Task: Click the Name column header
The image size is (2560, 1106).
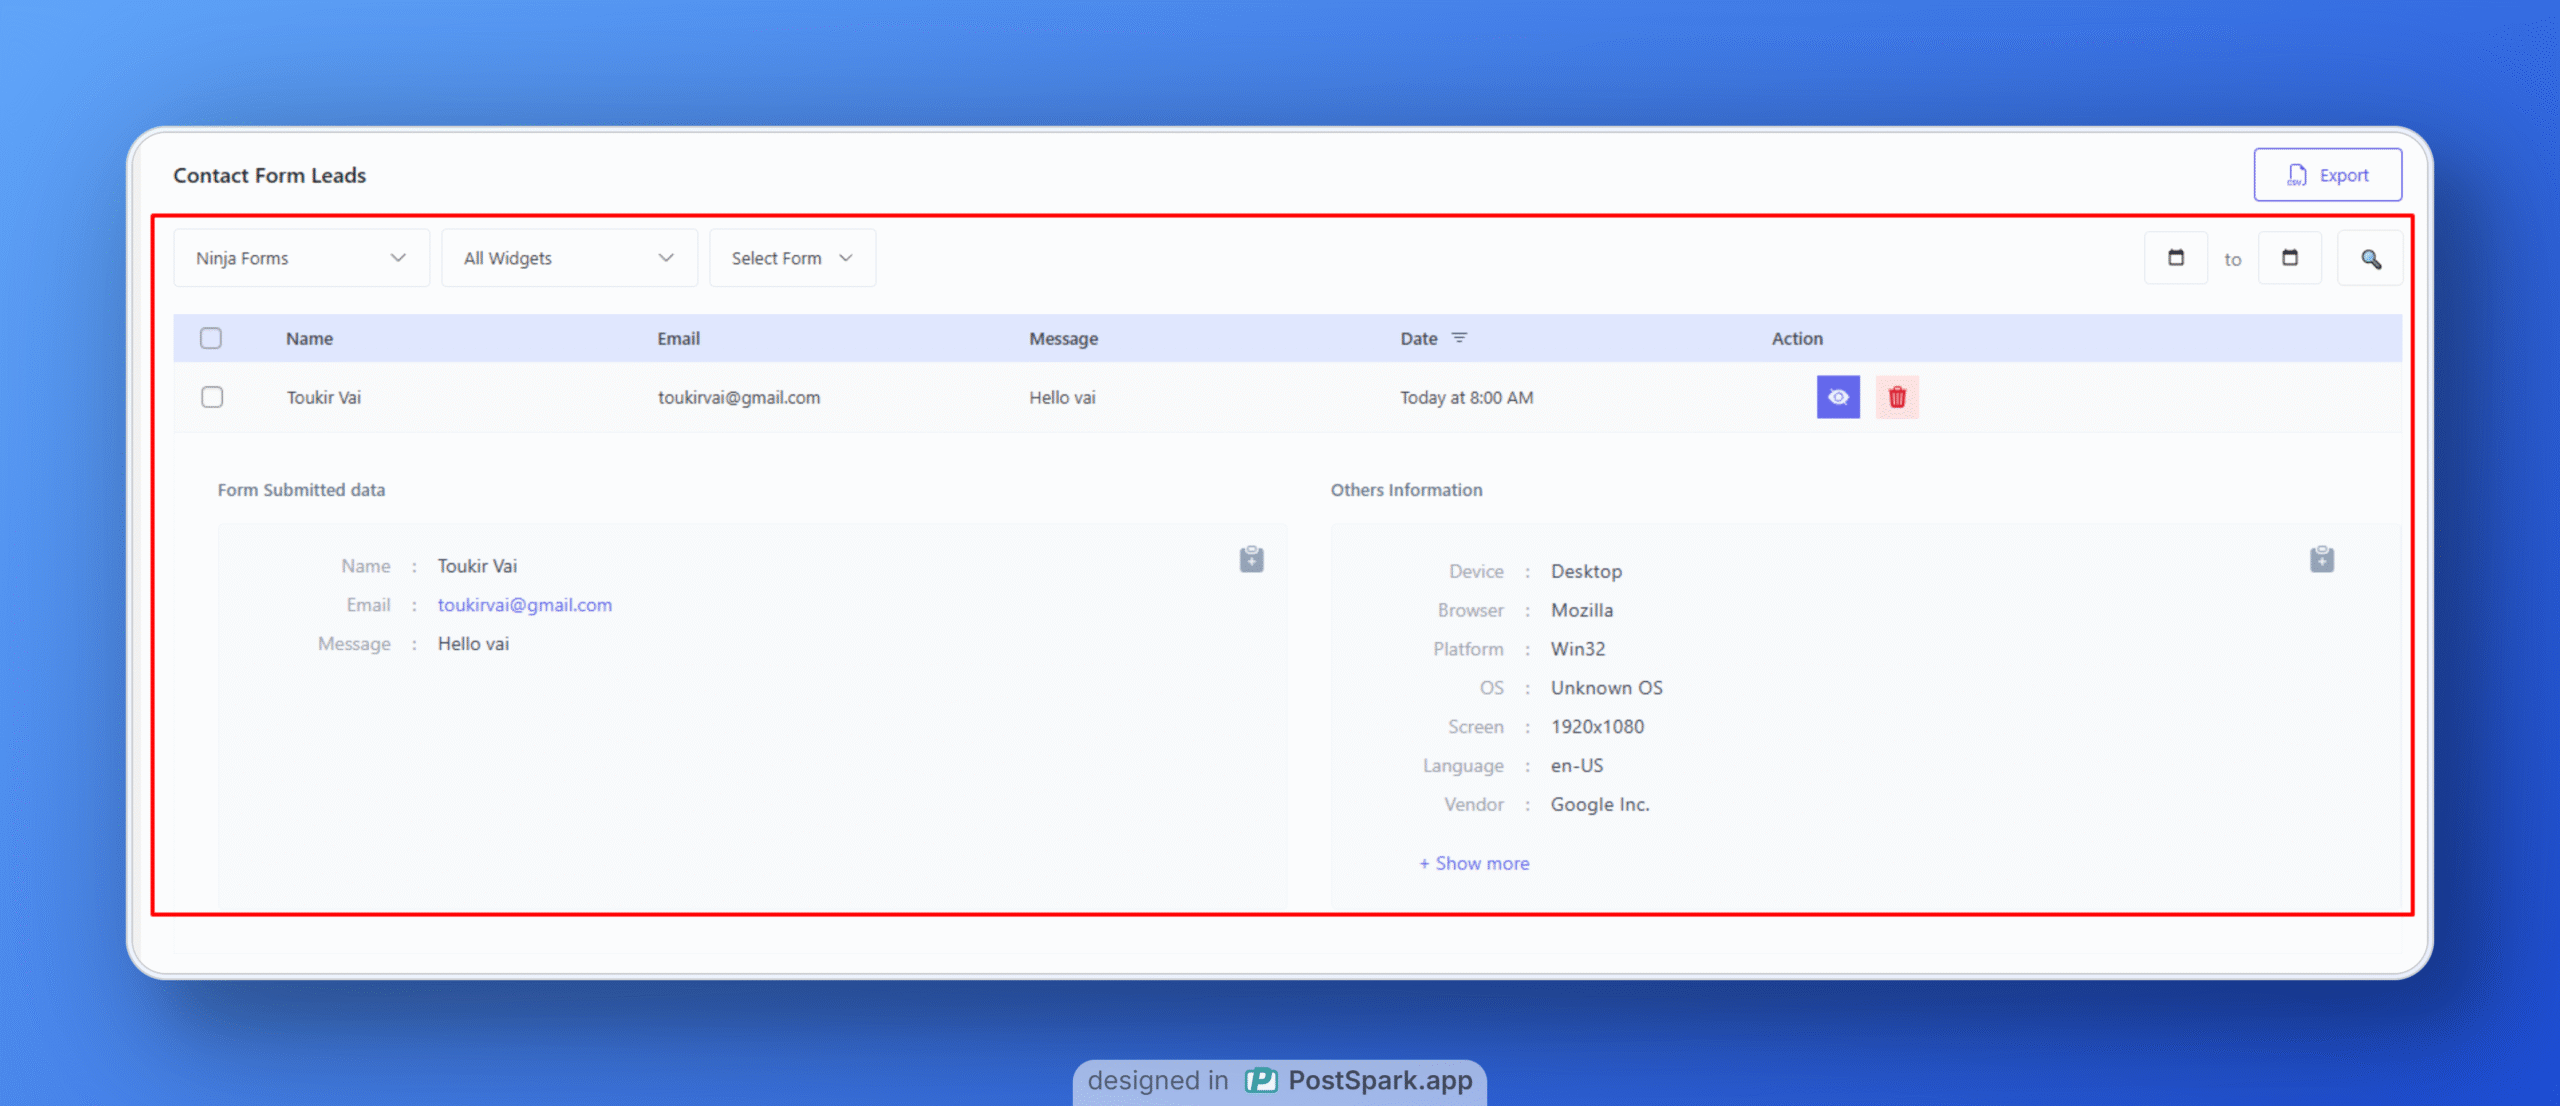Action: tap(309, 339)
